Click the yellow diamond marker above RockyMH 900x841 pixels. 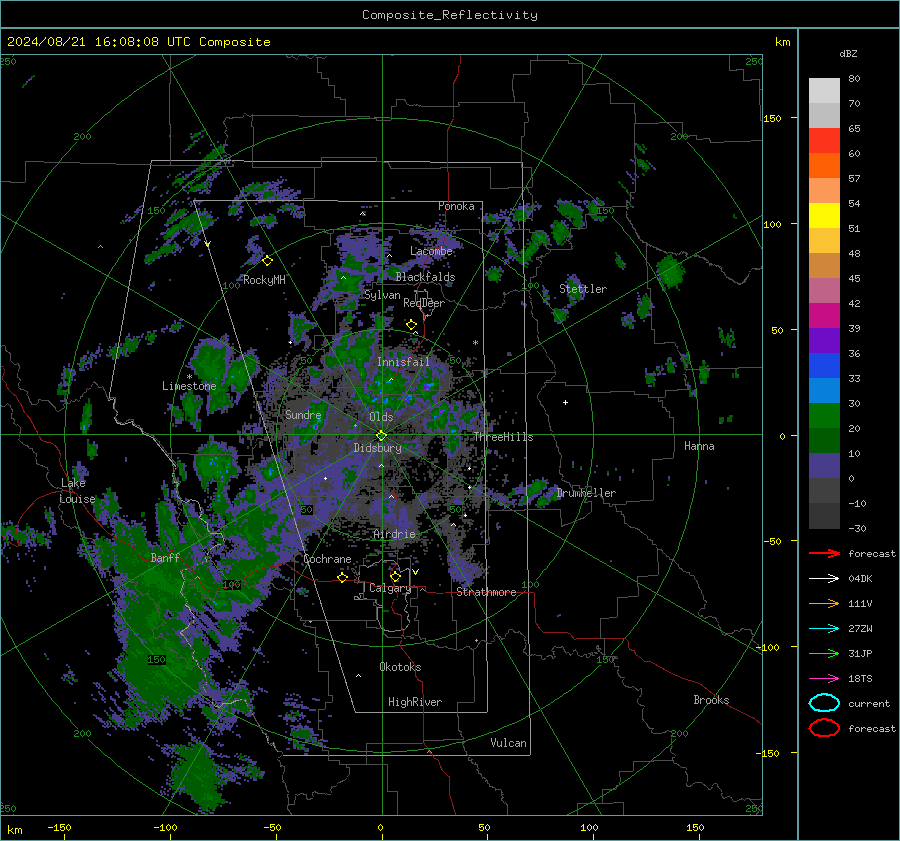[x=267, y=261]
